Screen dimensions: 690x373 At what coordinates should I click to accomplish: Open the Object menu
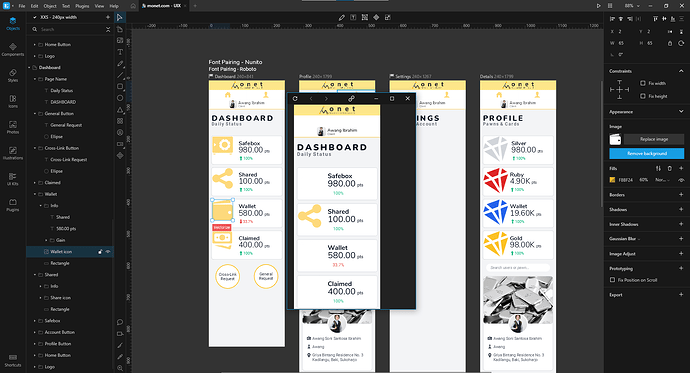(50, 6)
